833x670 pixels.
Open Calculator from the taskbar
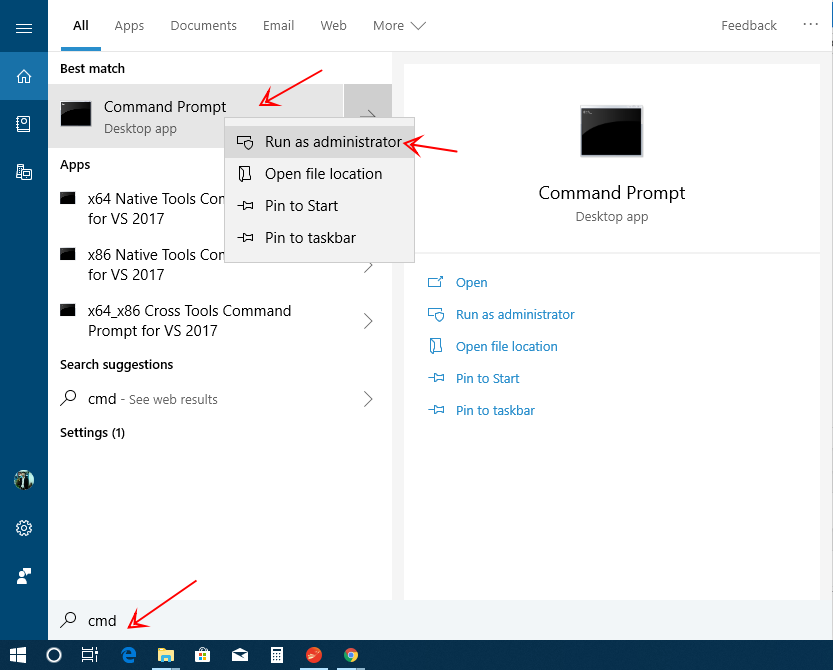coord(277,655)
